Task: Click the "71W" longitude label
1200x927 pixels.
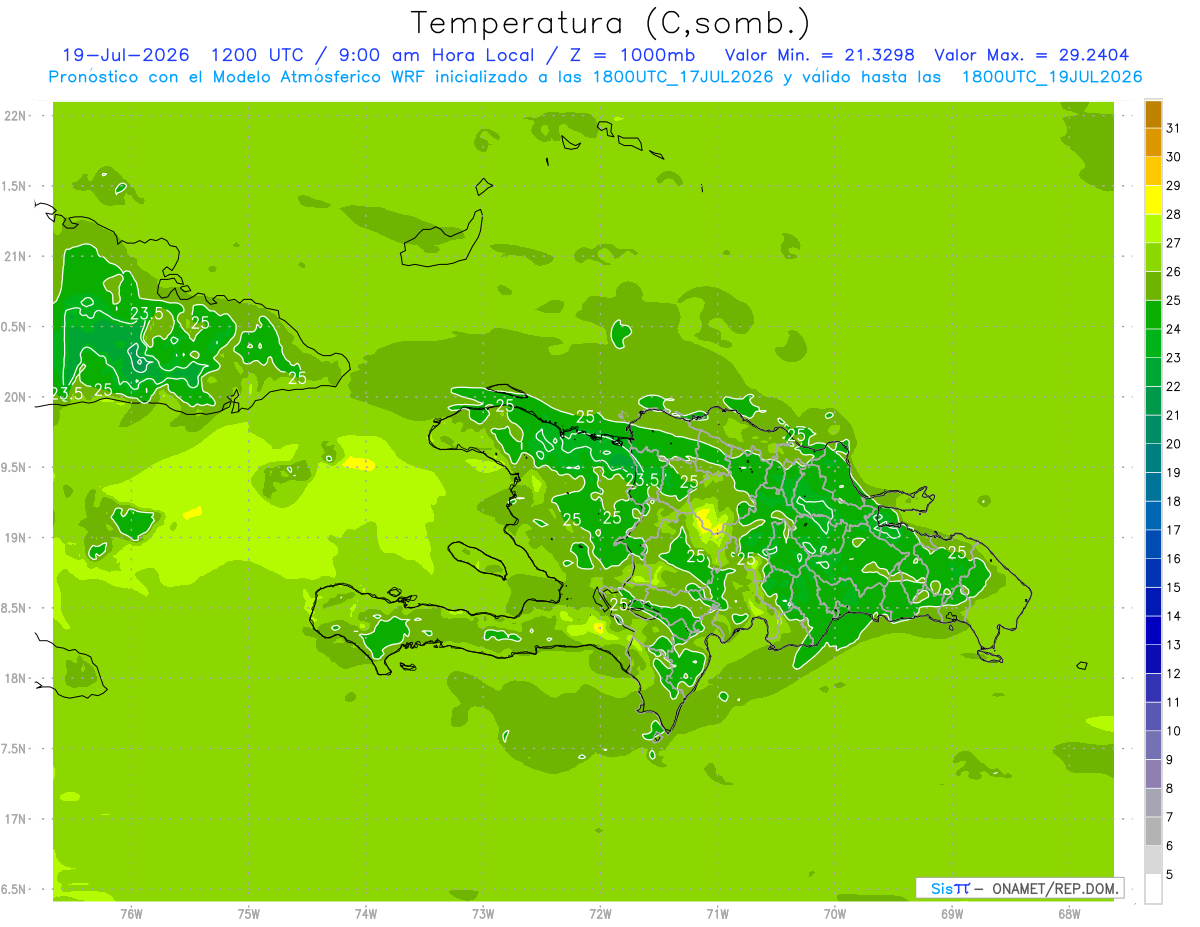Action: 717,914
